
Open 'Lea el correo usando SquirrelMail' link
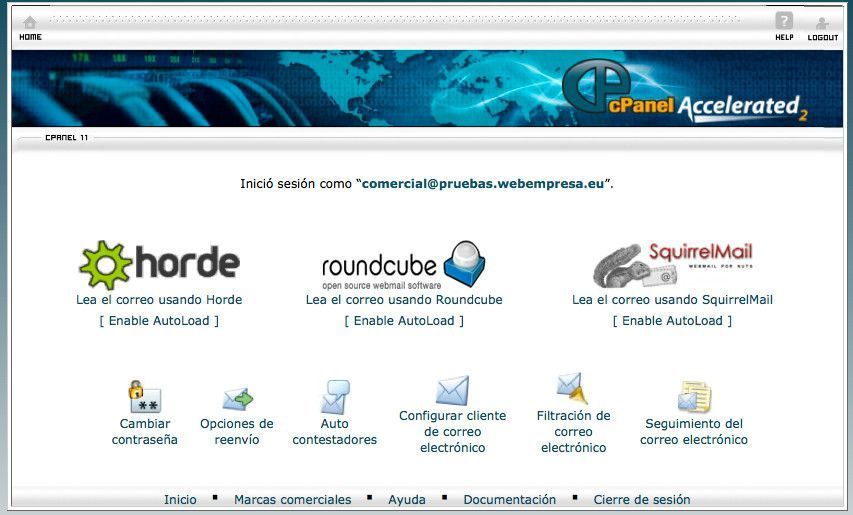pyautogui.click(x=672, y=300)
